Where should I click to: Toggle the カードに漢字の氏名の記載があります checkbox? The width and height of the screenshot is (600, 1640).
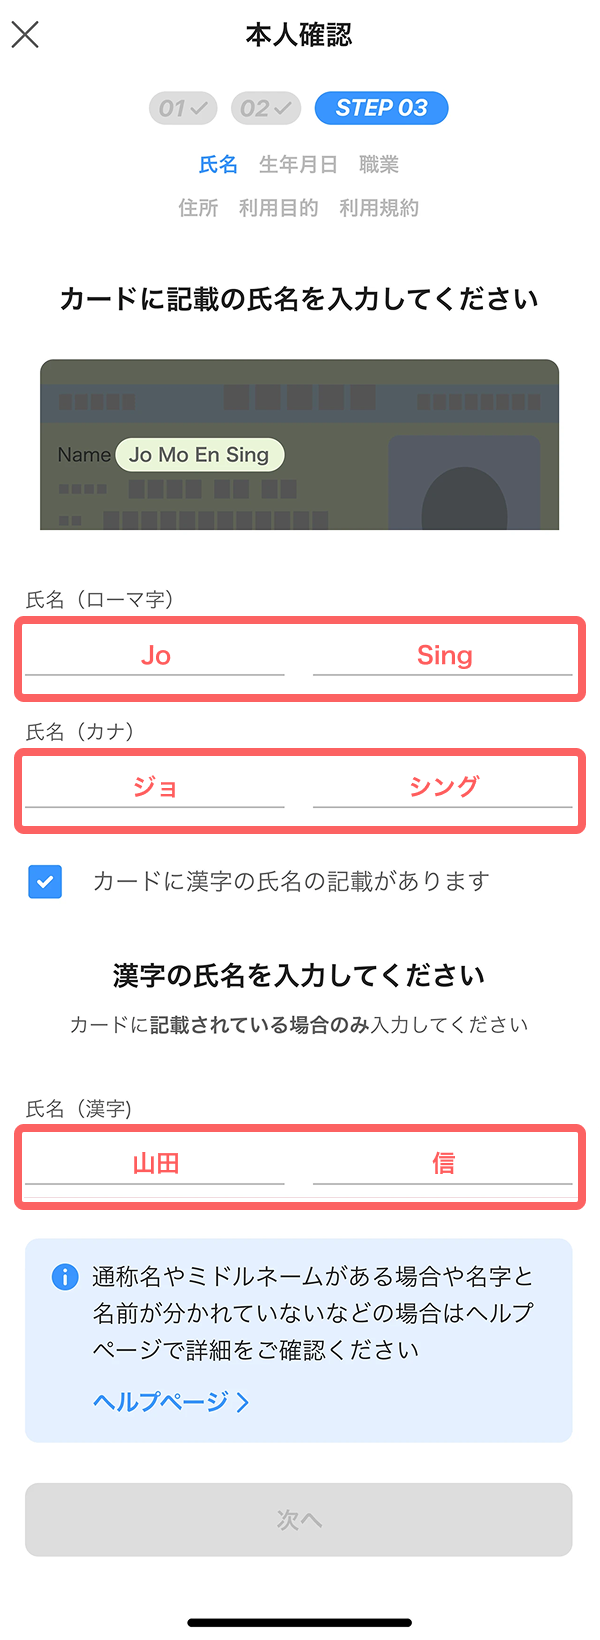45,881
